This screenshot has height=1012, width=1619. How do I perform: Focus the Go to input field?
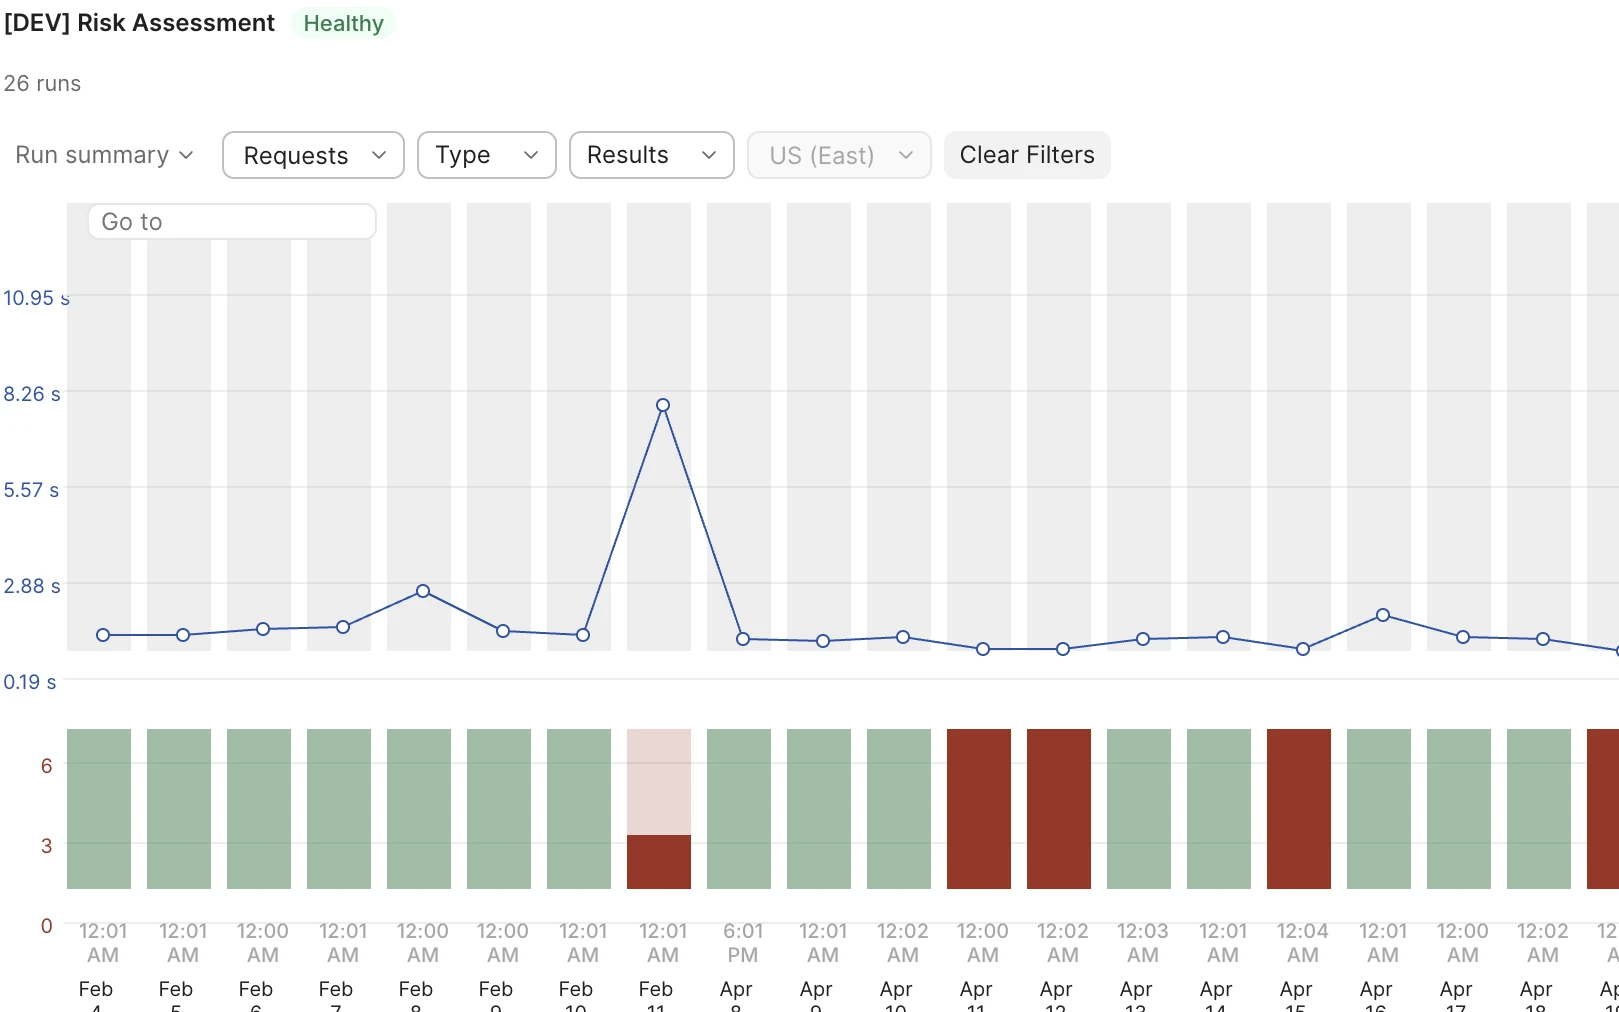pyautogui.click(x=232, y=221)
